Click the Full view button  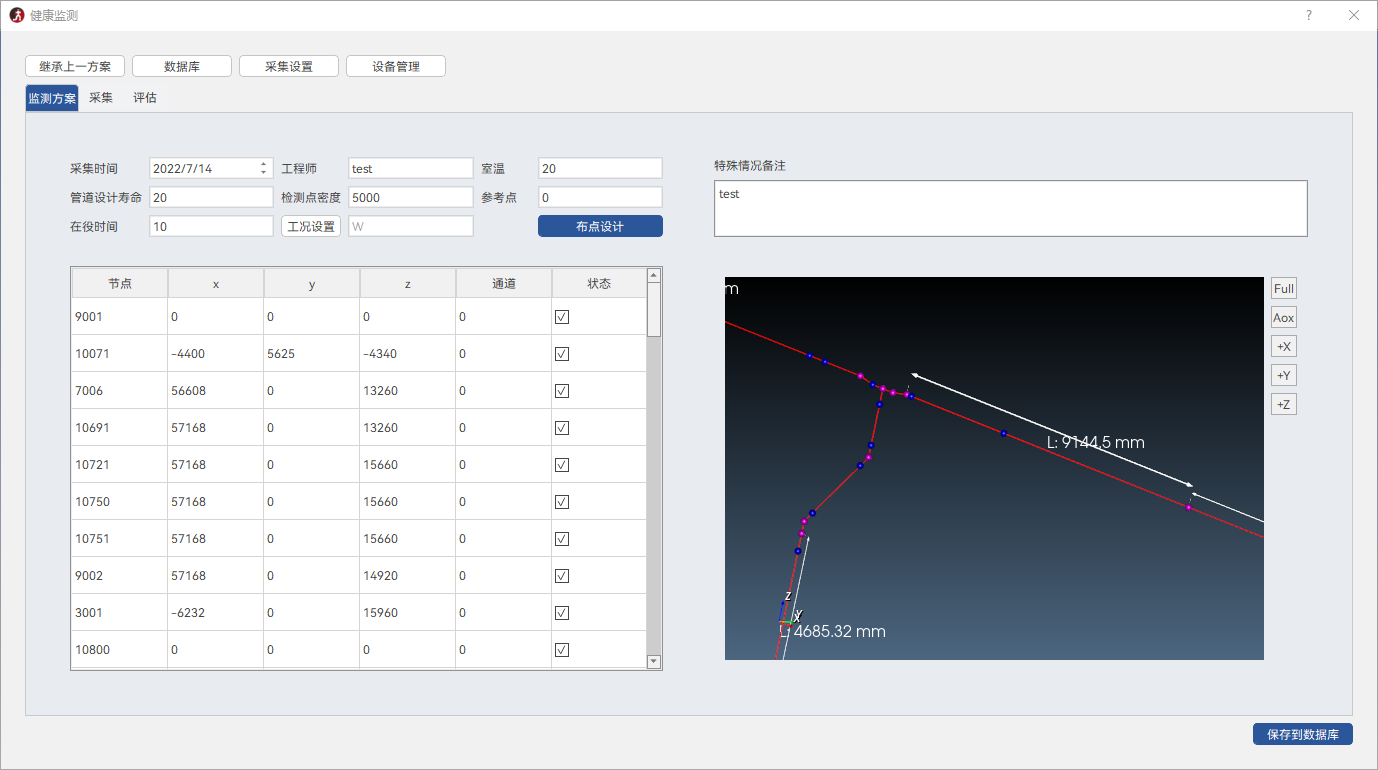[x=1284, y=289]
